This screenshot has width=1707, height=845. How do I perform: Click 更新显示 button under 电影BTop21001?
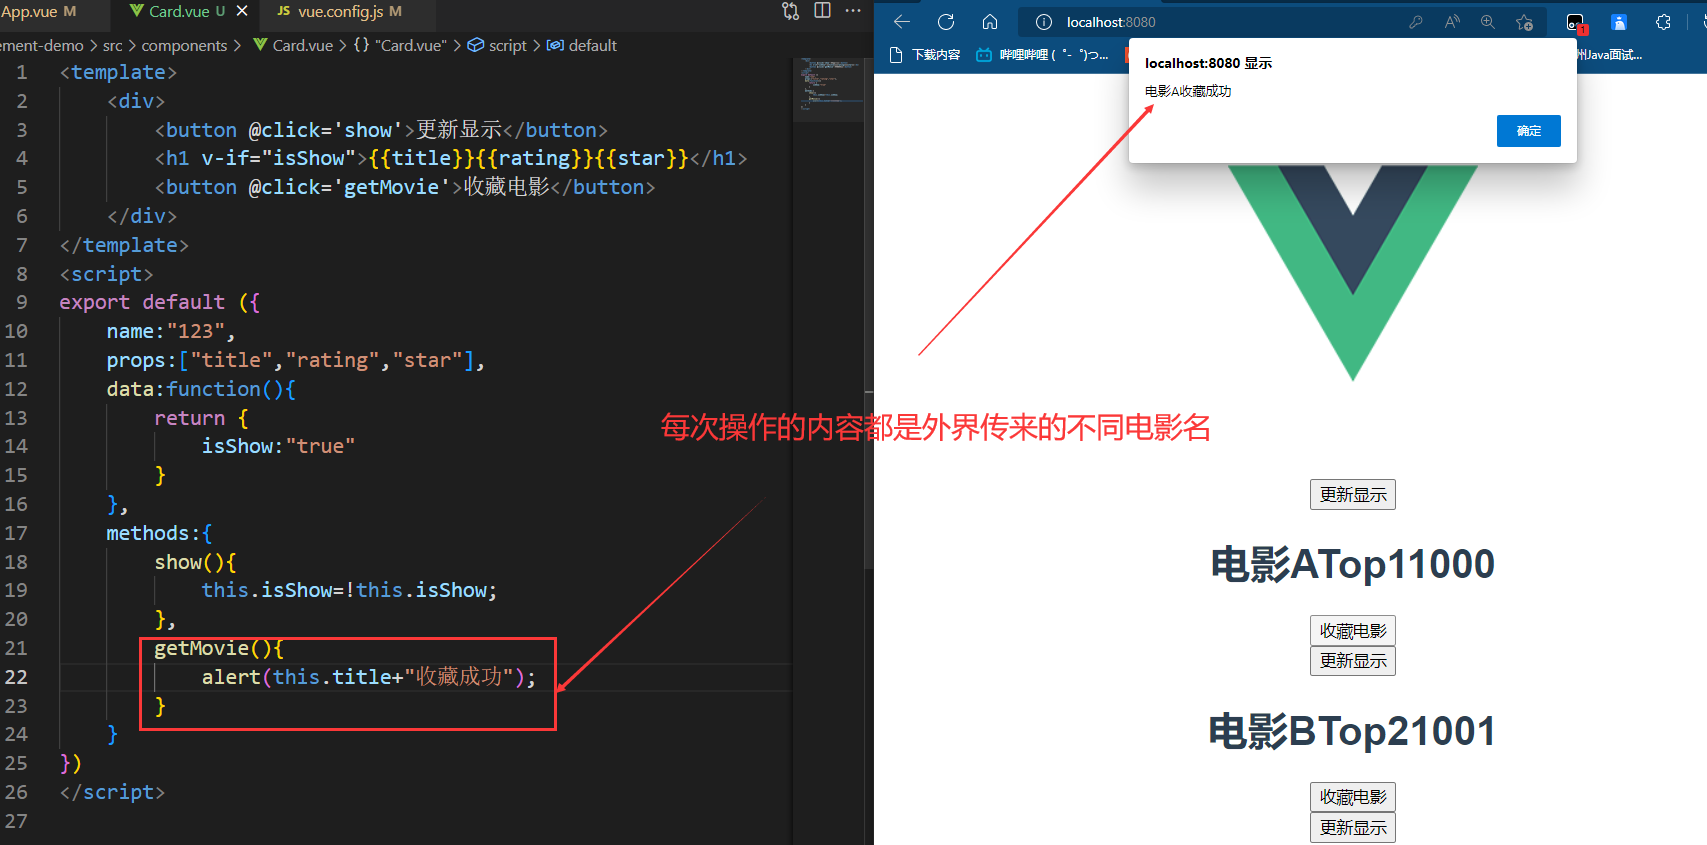coord(1352,828)
